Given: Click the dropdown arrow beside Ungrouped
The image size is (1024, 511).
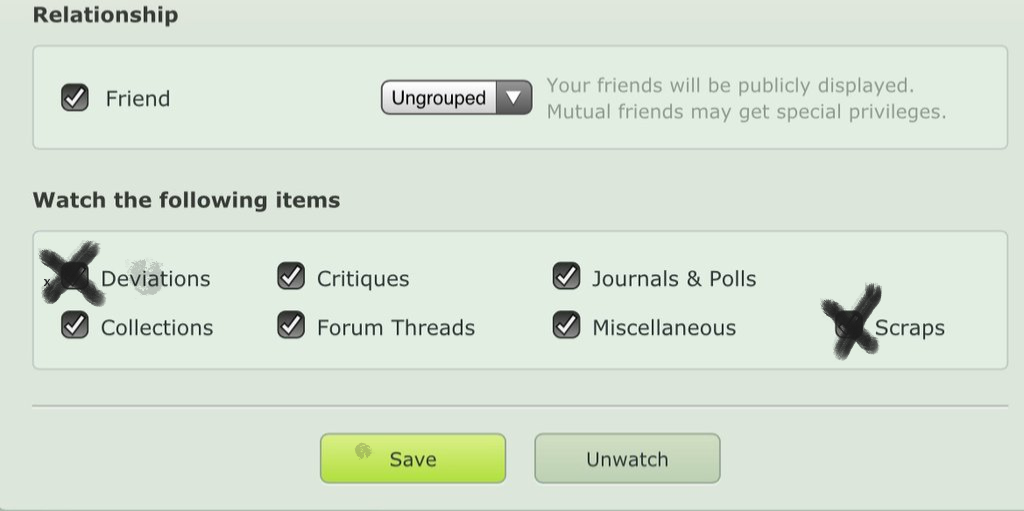Looking at the screenshot, I should [x=514, y=97].
